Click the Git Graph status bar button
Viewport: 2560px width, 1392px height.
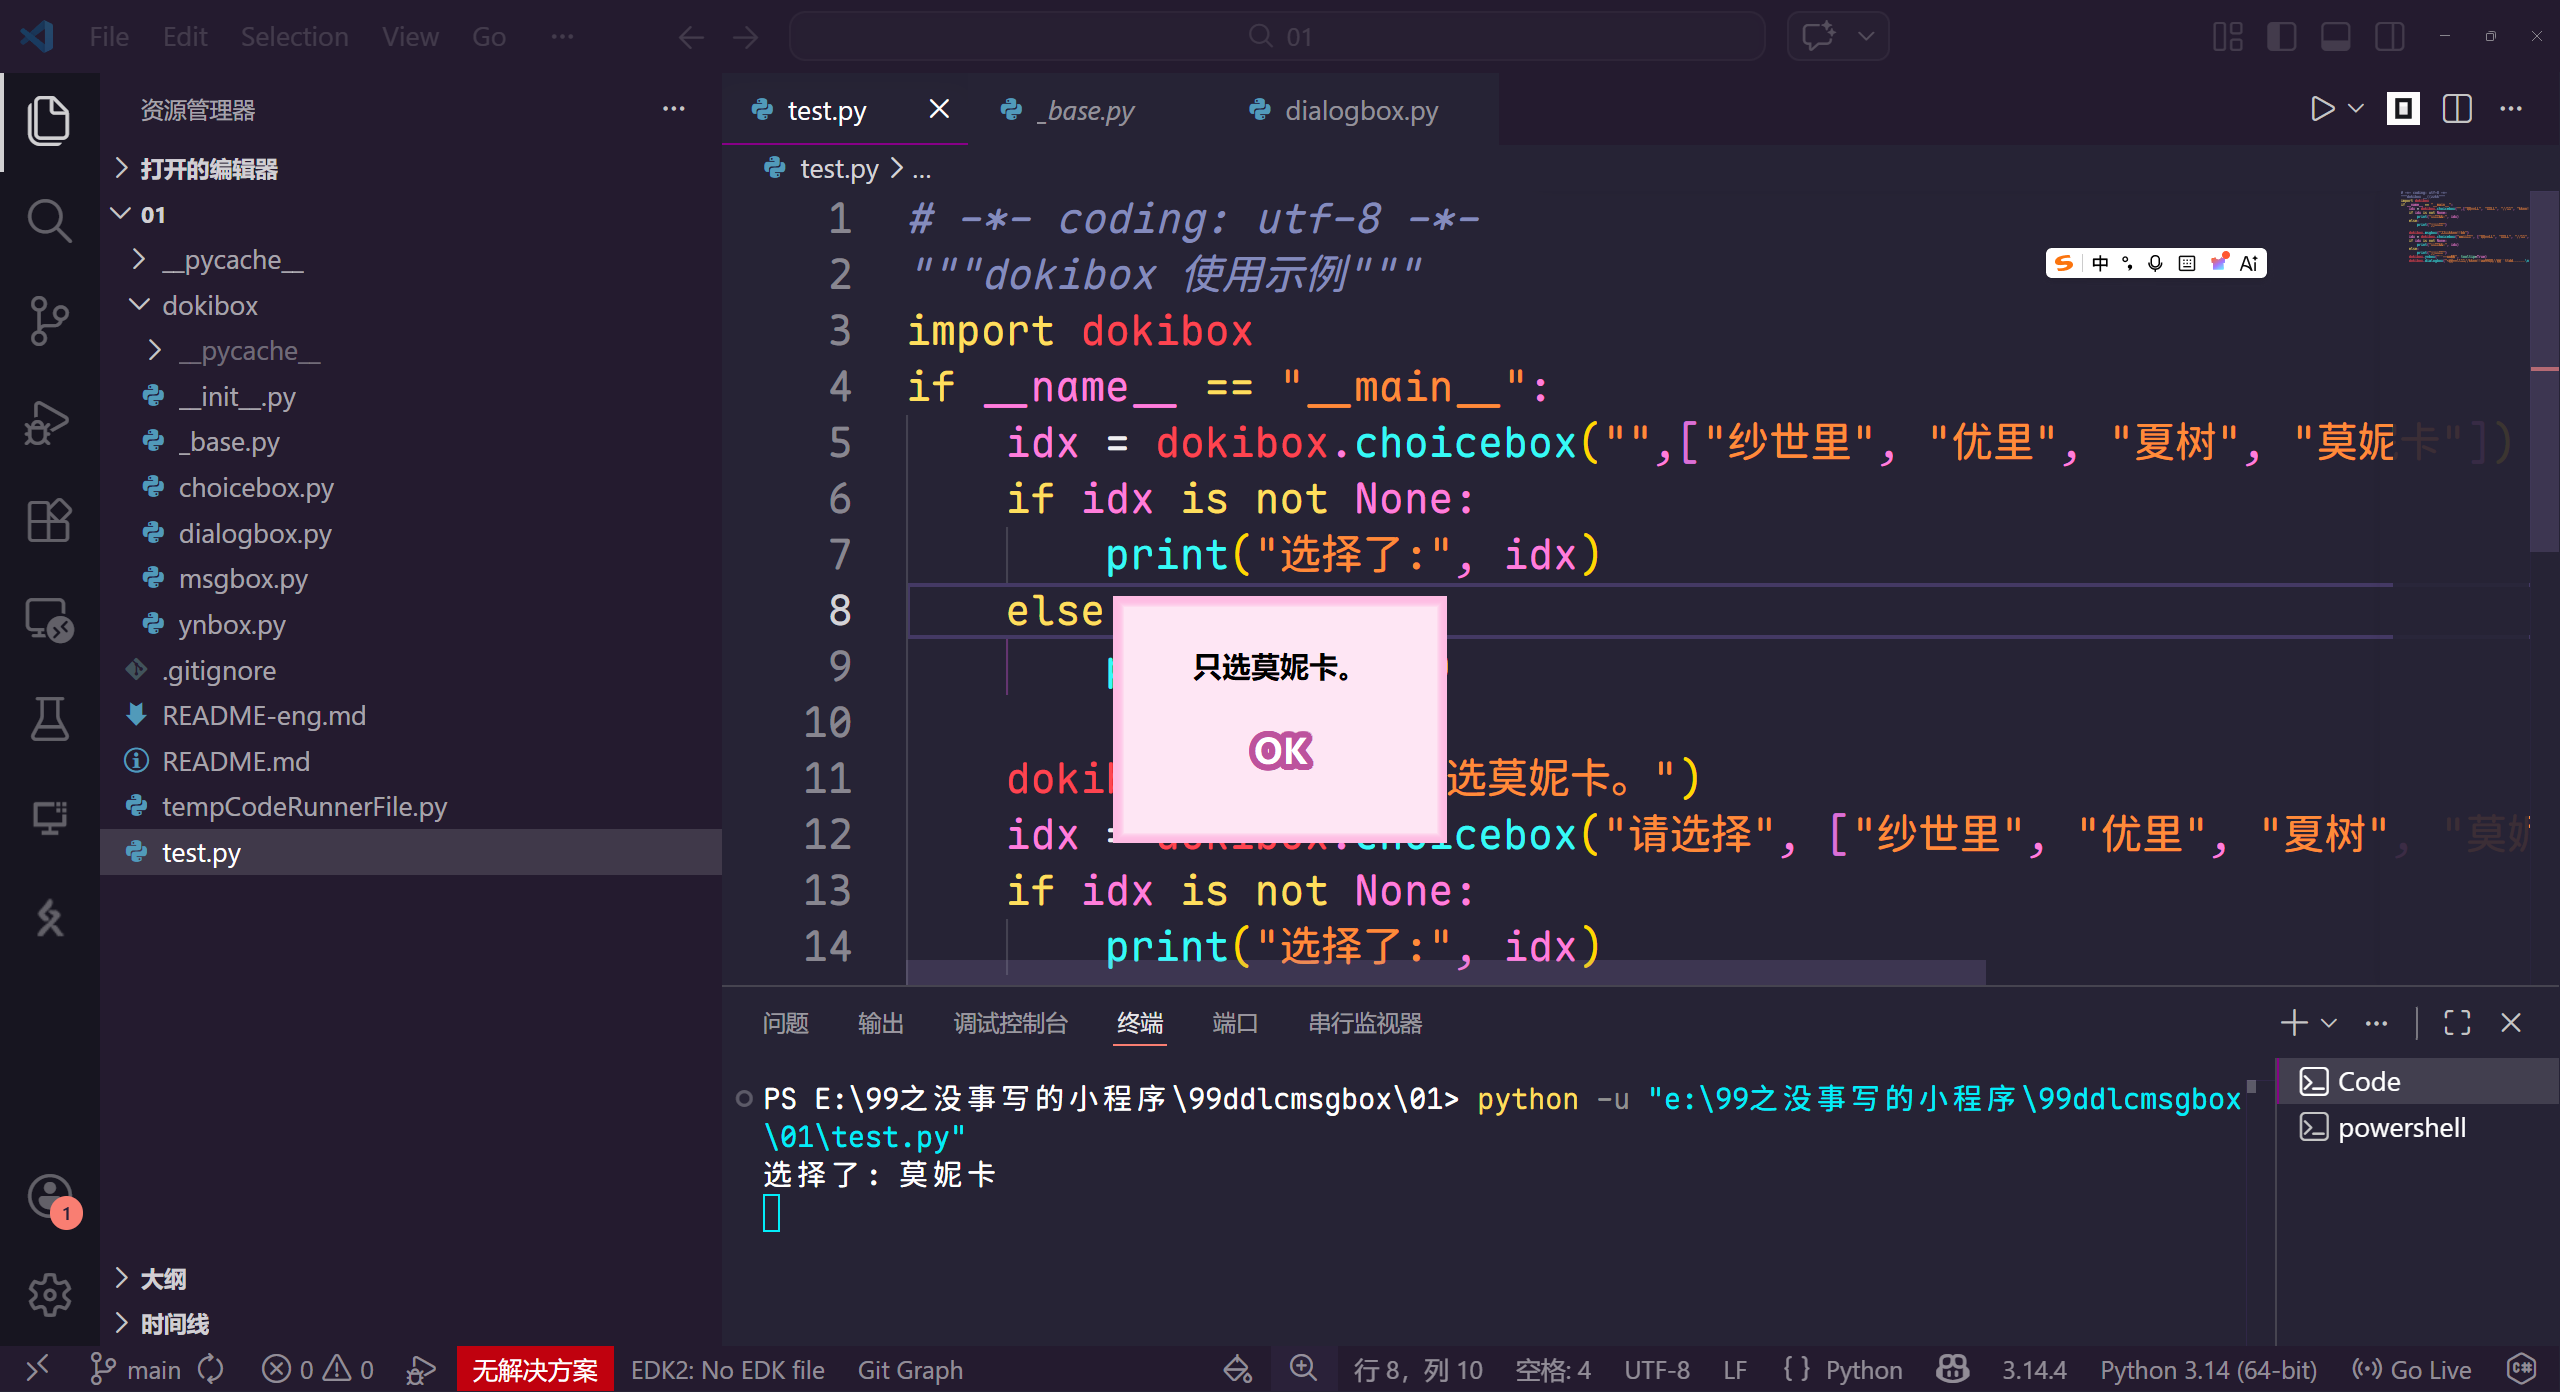(x=910, y=1369)
